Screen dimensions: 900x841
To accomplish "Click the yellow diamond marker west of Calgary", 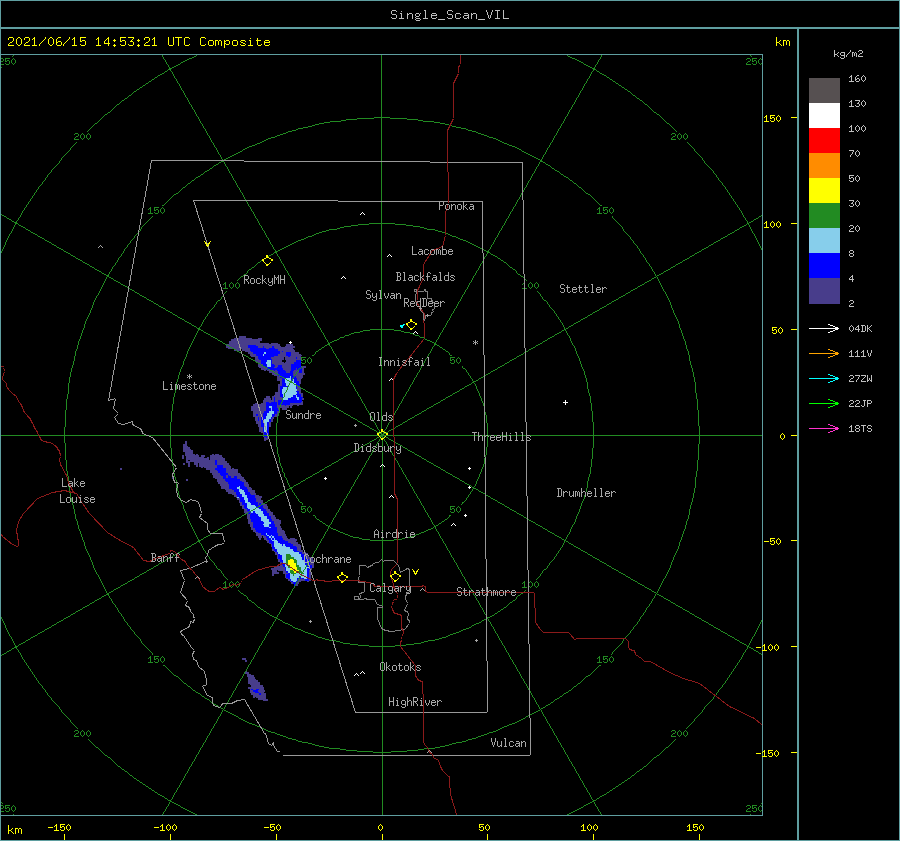I will 342,578.
